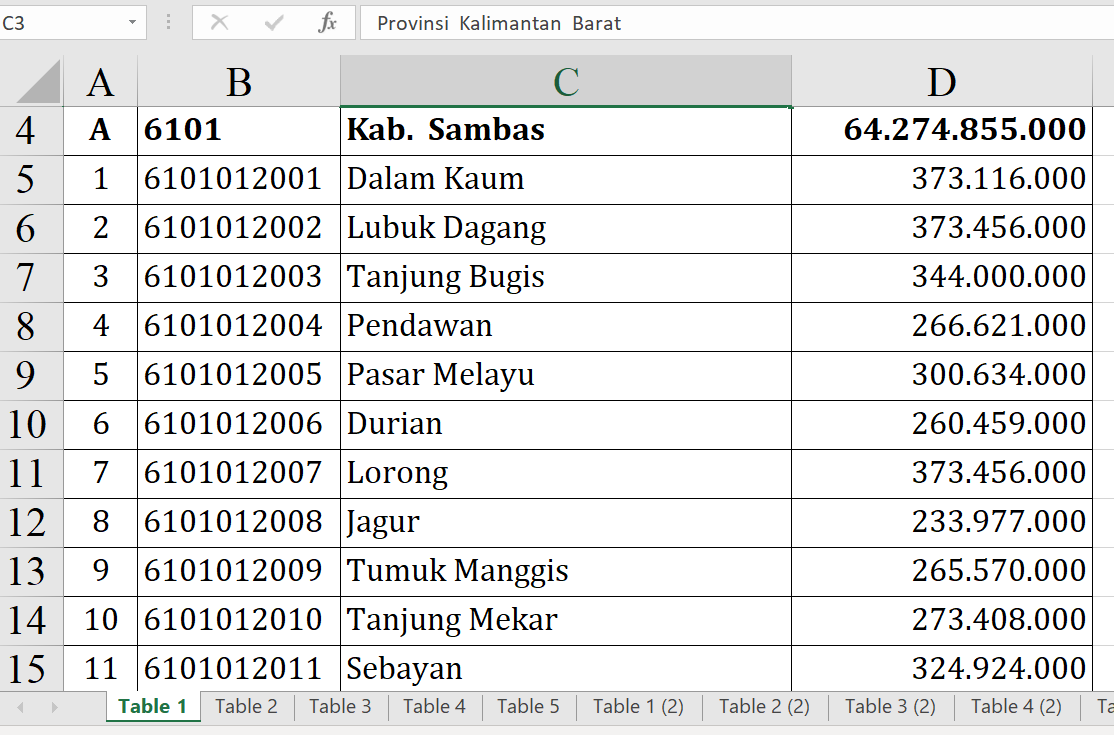
Task: Click the cell containing Tanjung Bugis
Action: coord(565,277)
